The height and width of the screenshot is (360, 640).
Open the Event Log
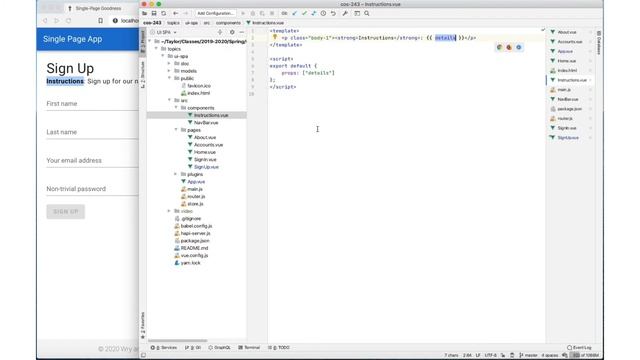579,347
